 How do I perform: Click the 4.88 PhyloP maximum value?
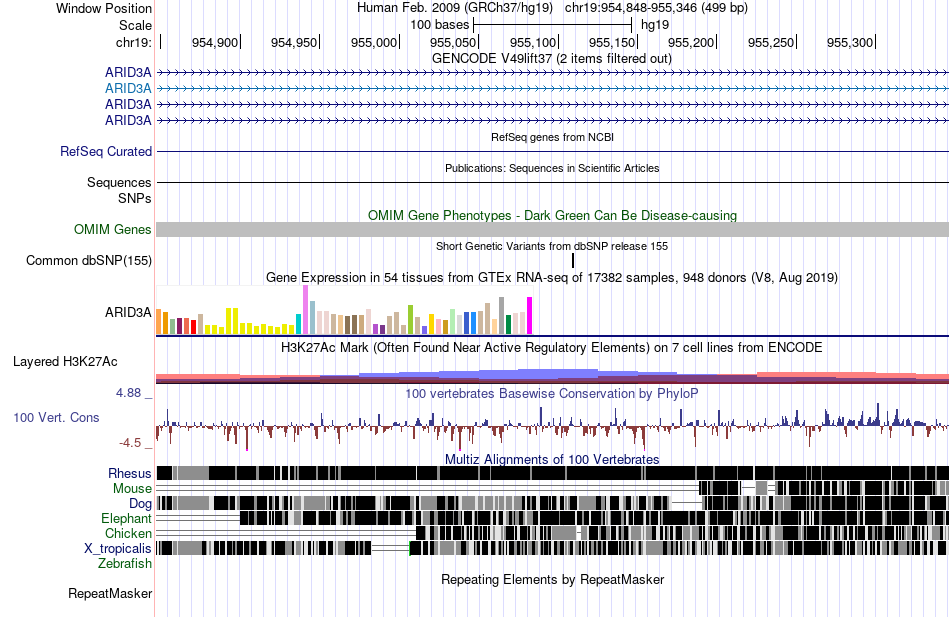[128, 393]
